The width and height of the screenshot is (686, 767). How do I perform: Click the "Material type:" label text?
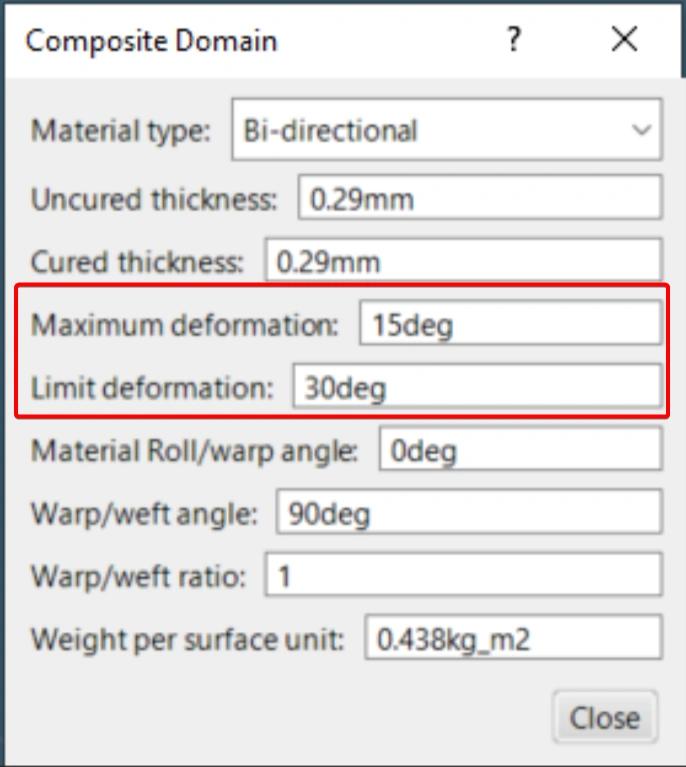(121, 130)
